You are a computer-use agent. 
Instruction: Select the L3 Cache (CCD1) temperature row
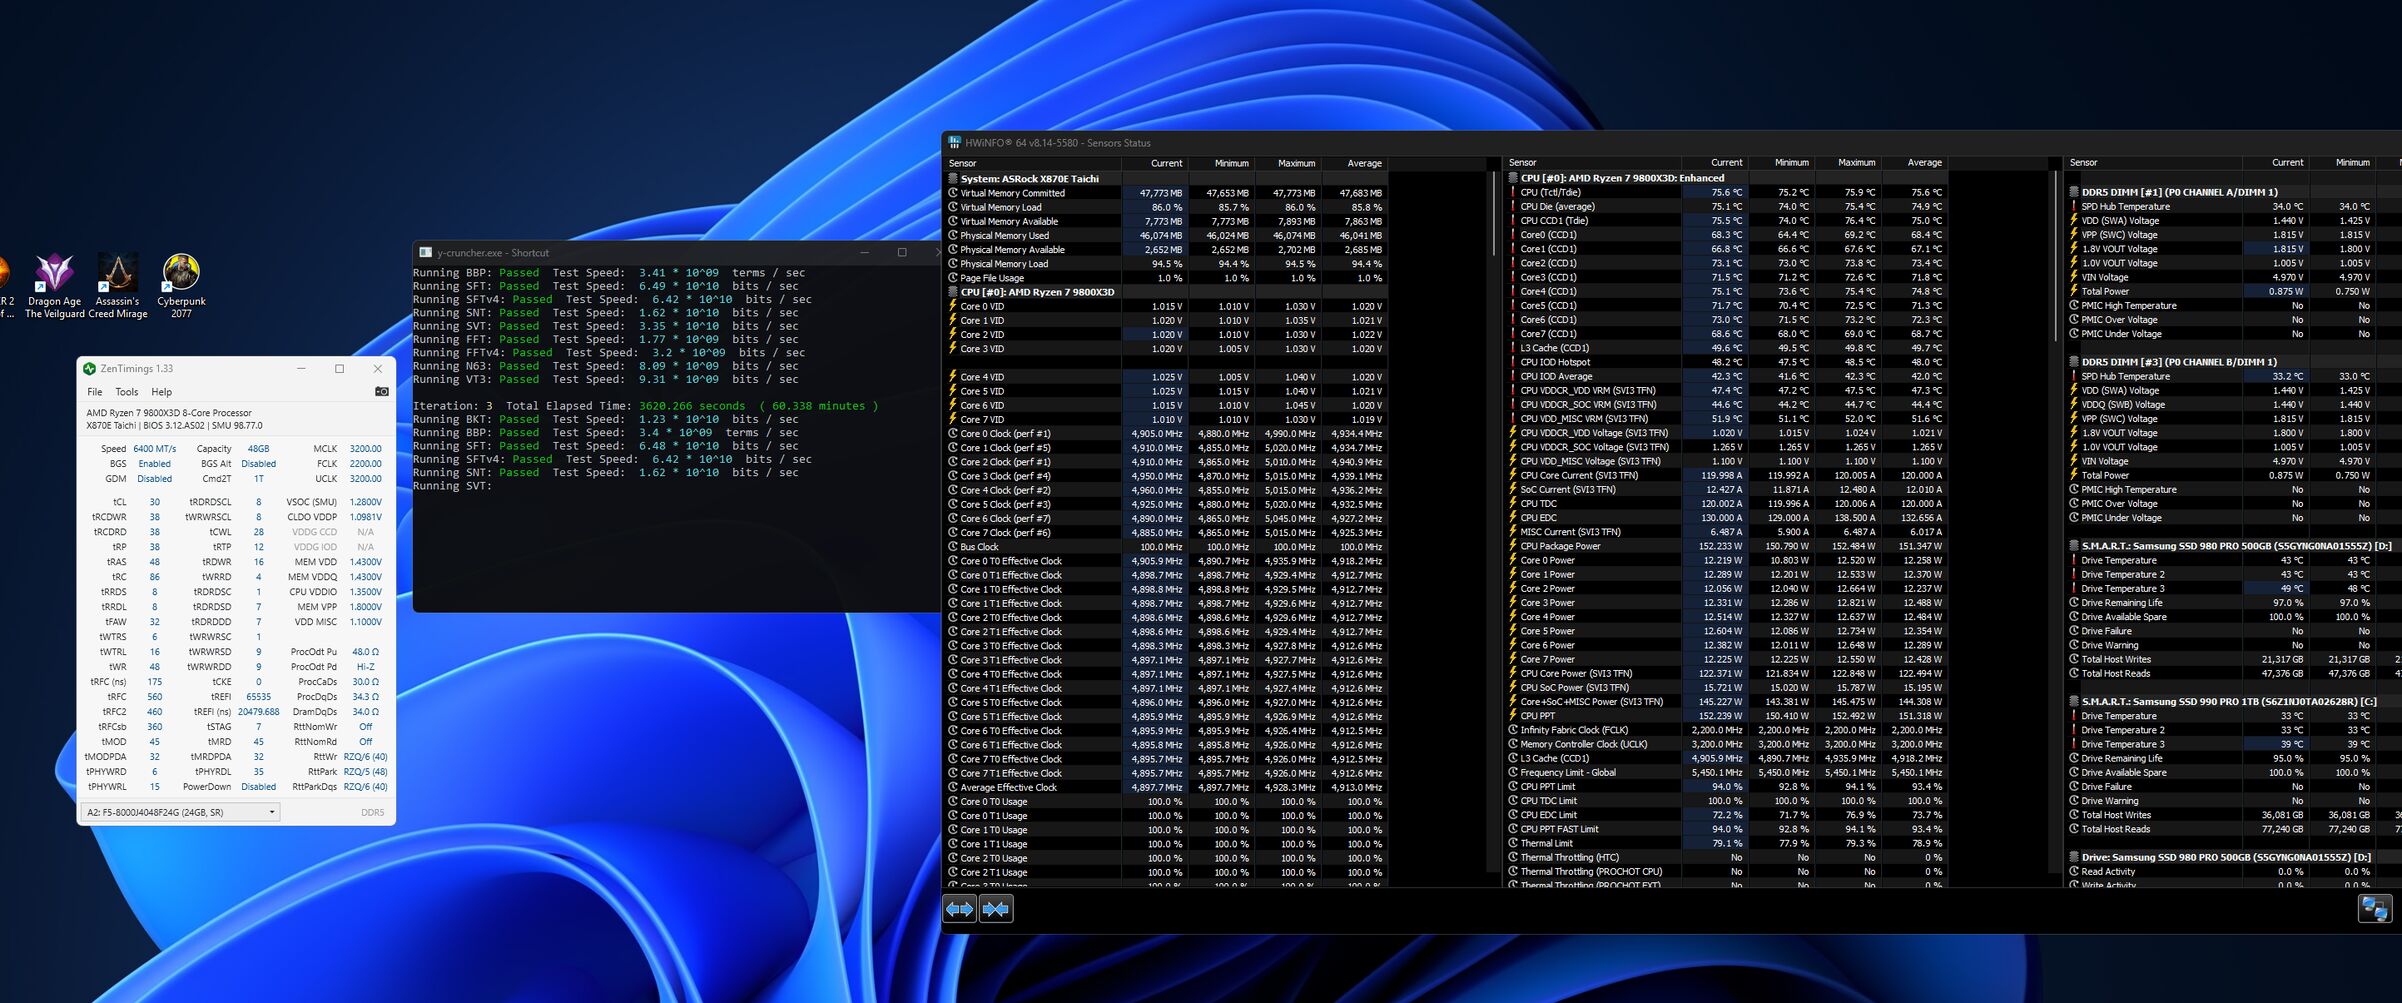tap(1727, 348)
